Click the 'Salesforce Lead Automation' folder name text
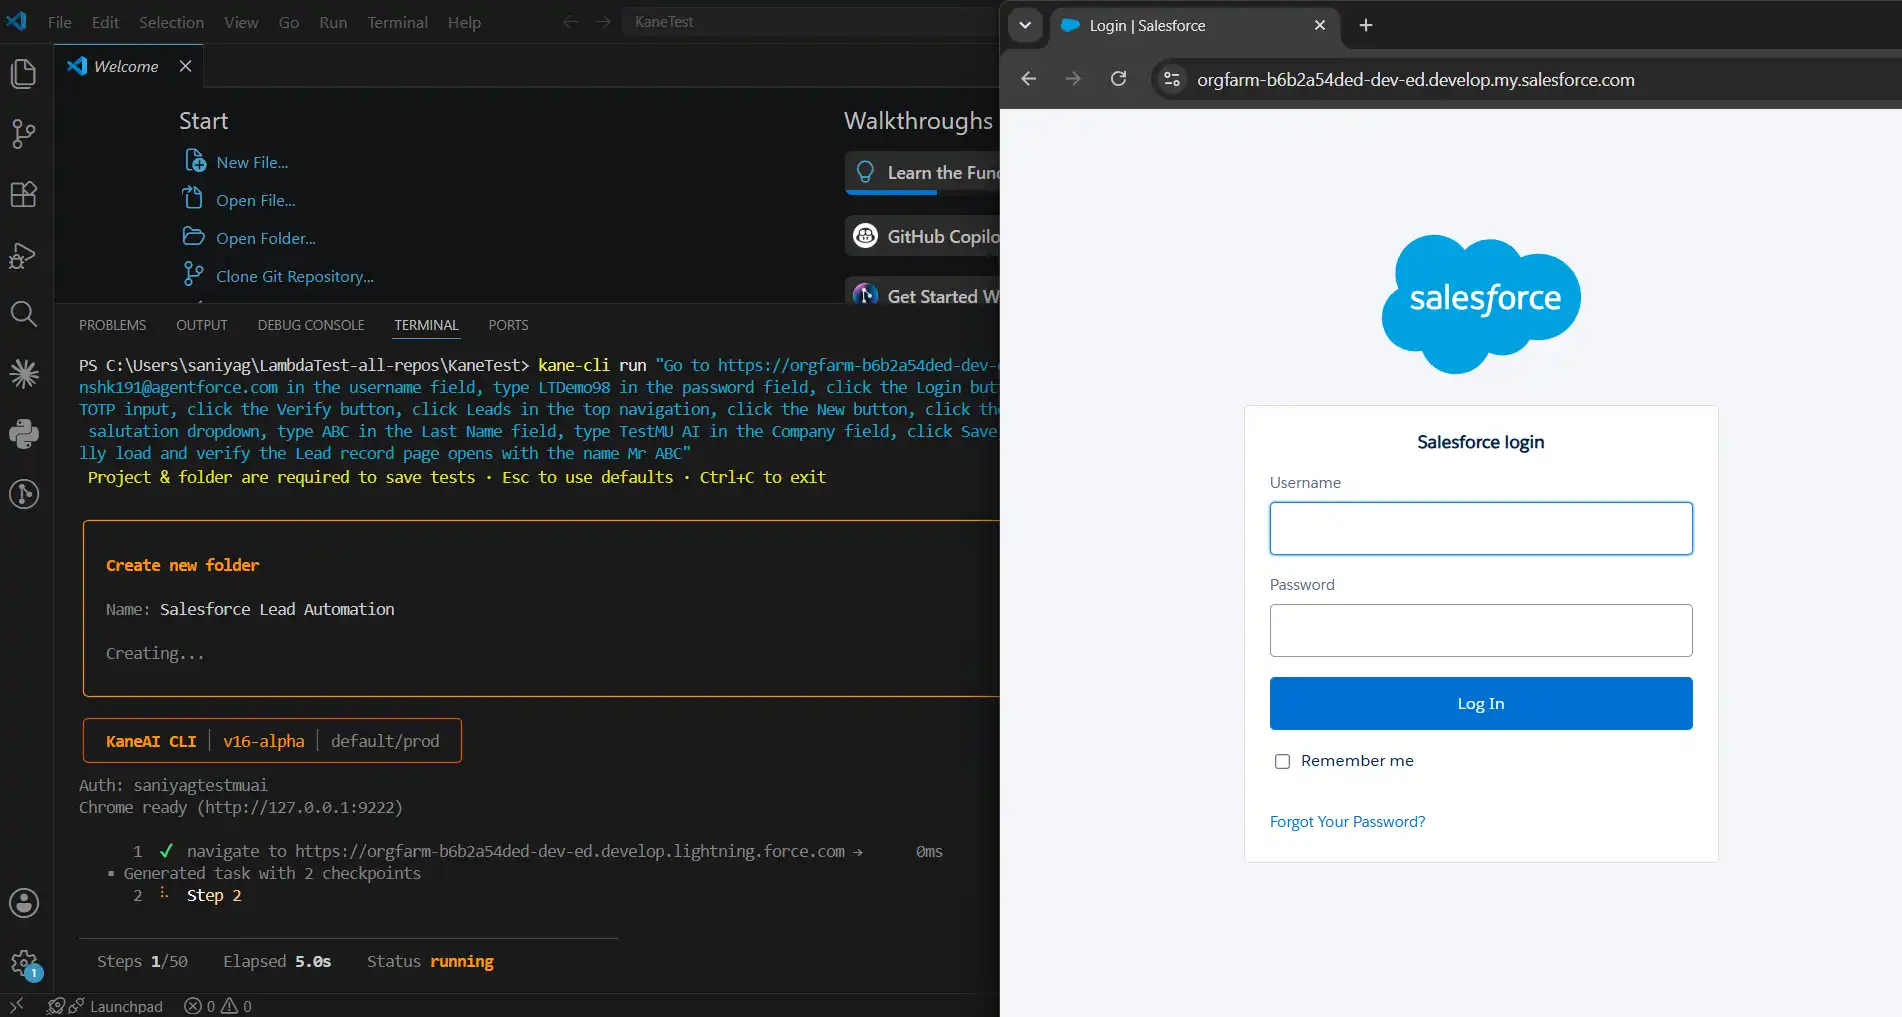 click(x=277, y=609)
